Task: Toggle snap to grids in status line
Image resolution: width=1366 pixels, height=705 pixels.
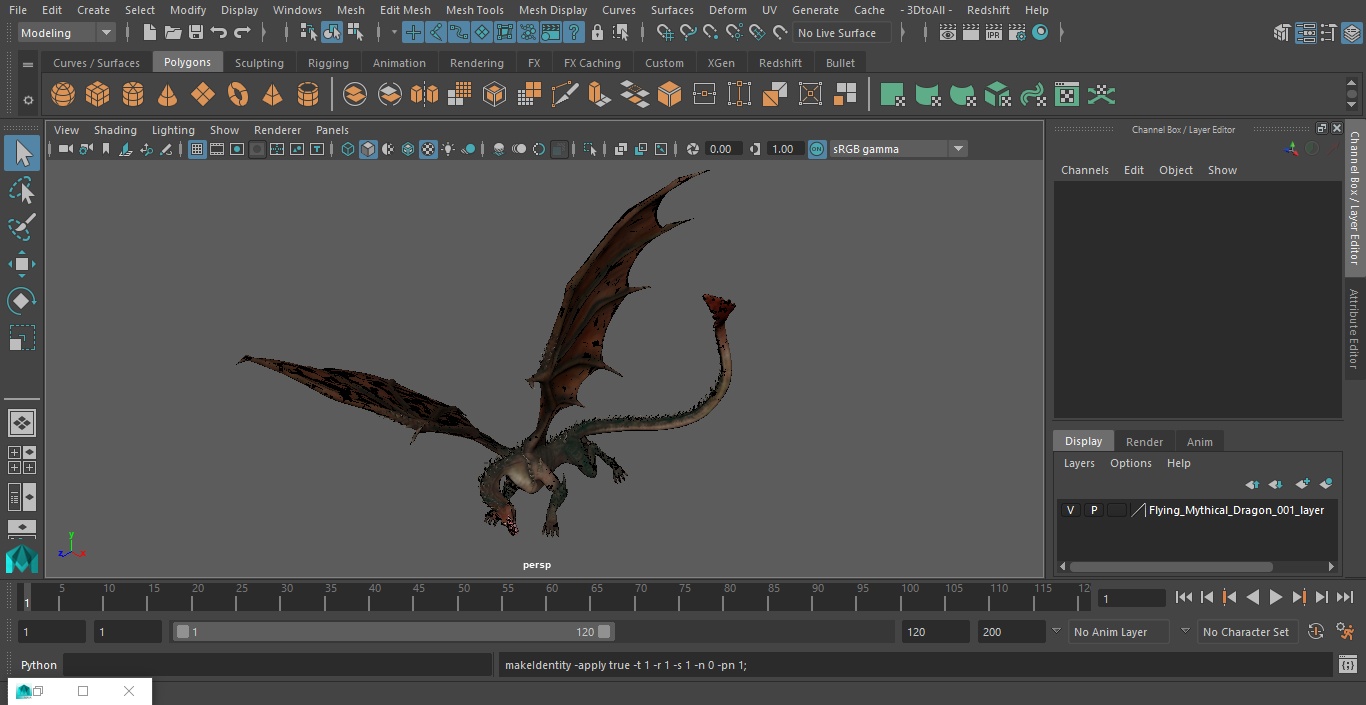Action: coord(665,33)
